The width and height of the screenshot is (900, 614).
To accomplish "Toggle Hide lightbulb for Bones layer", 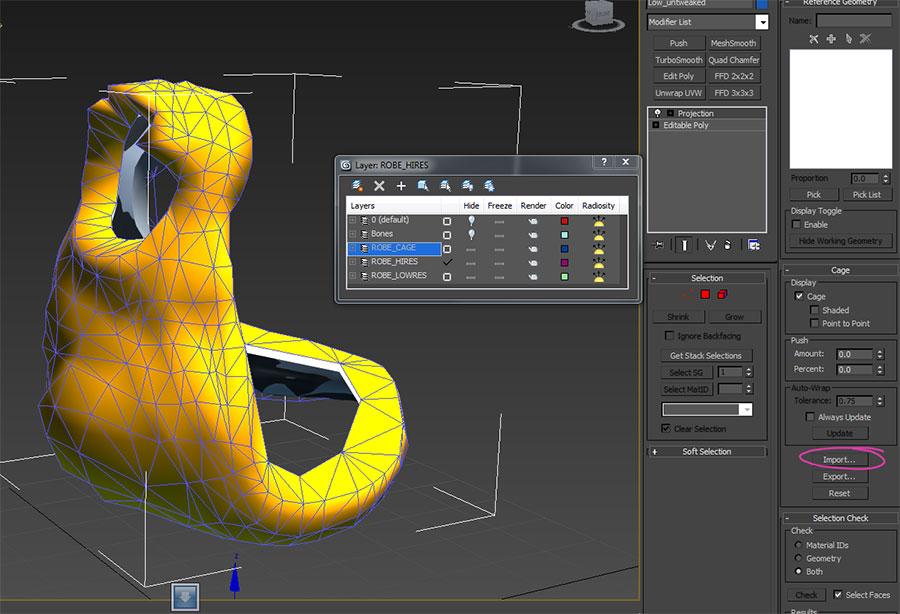I will pyautogui.click(x=471, y=234).
